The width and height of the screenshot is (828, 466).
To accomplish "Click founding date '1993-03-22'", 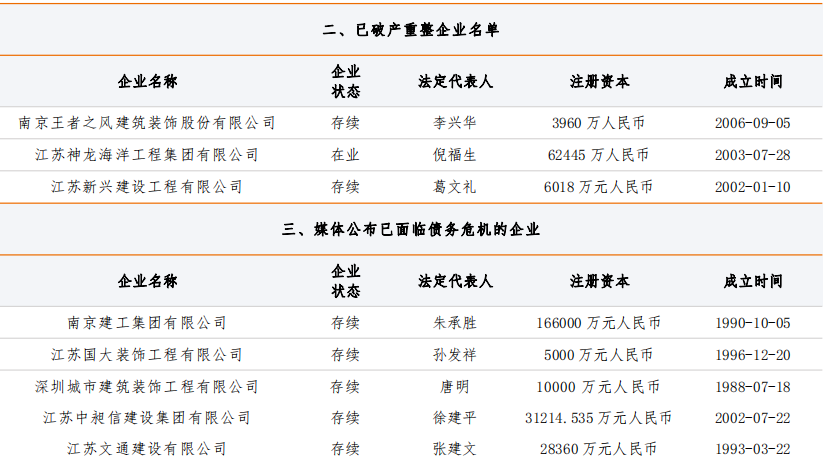I will (x=752, y=449).
